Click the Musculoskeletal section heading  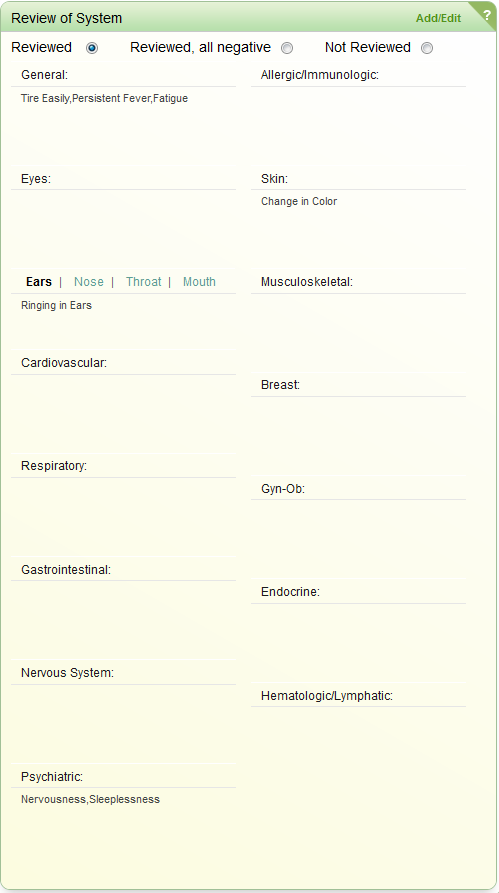(307, 282)
